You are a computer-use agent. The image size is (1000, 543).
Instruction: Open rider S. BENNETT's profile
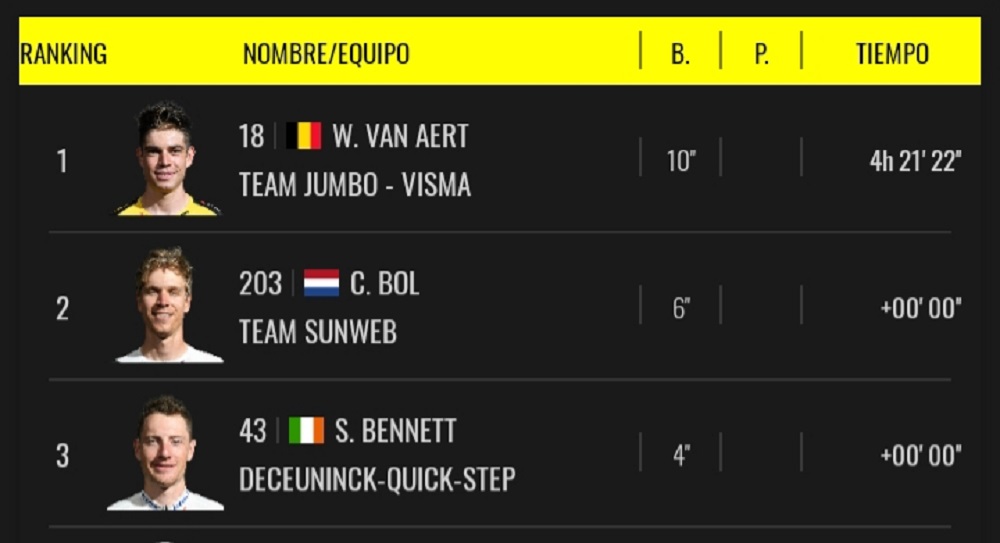pyautogui.click(x=394, y=431)
